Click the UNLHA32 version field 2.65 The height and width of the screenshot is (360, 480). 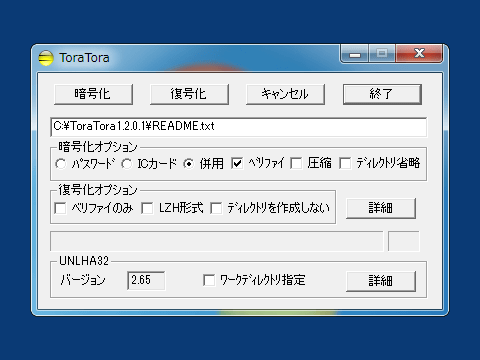146,280
